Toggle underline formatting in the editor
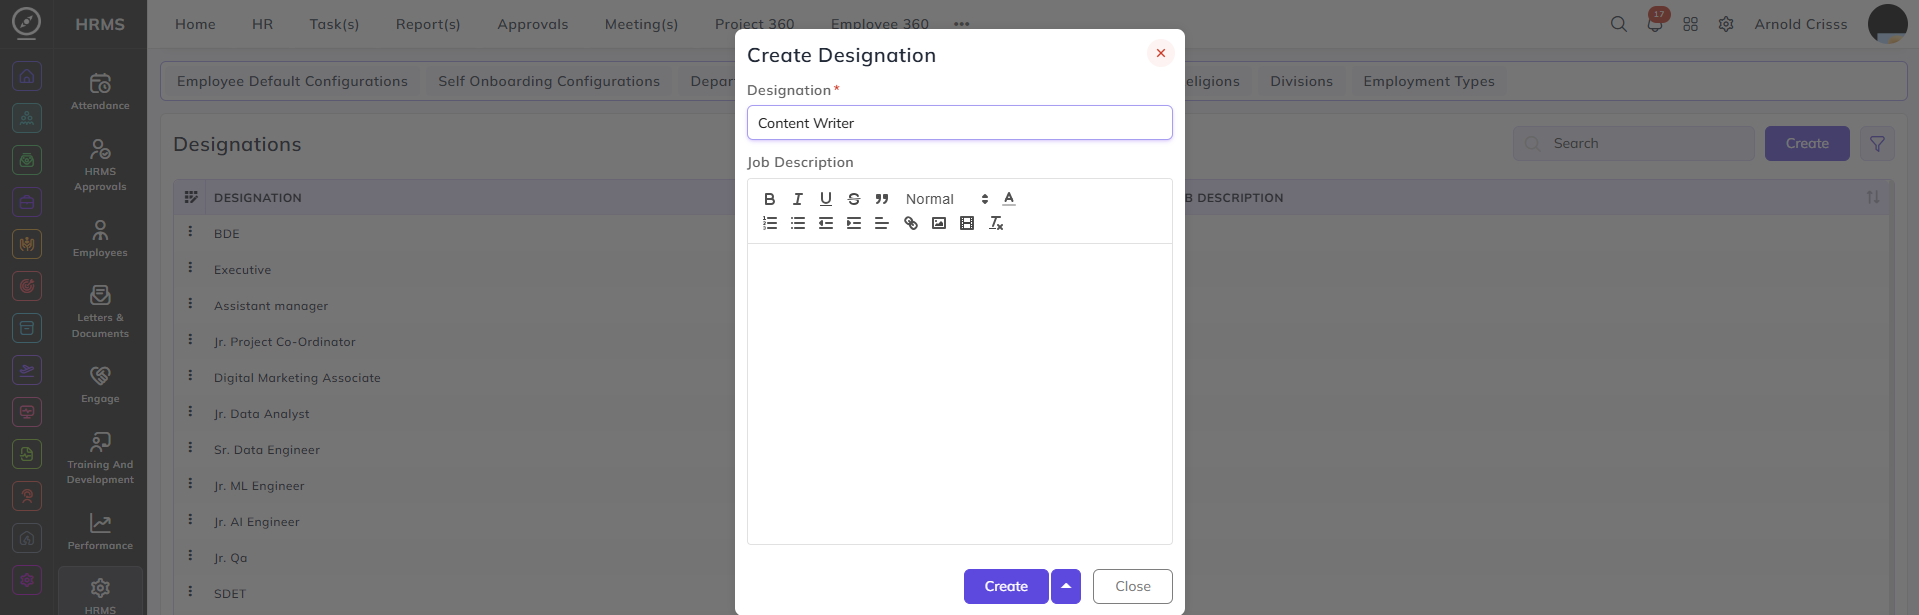The height and width of the screenshot is (615, 1919). [x=825, y=199]
